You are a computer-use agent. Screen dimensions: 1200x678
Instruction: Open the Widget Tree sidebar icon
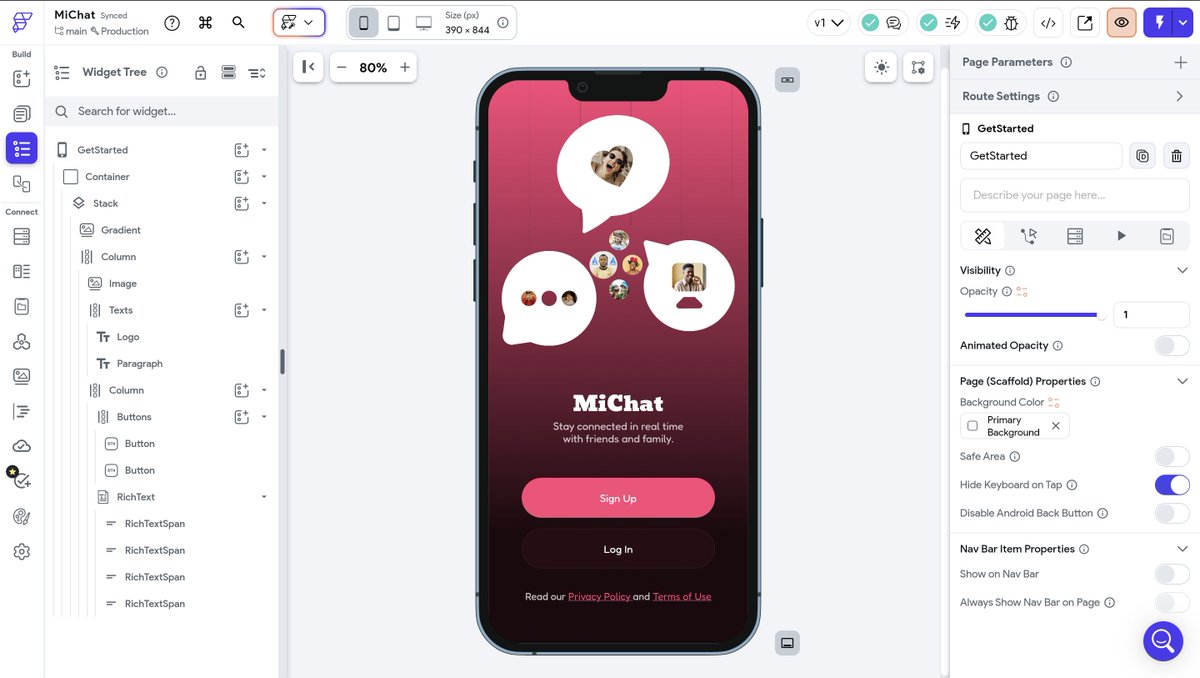[x=22, y=148]
